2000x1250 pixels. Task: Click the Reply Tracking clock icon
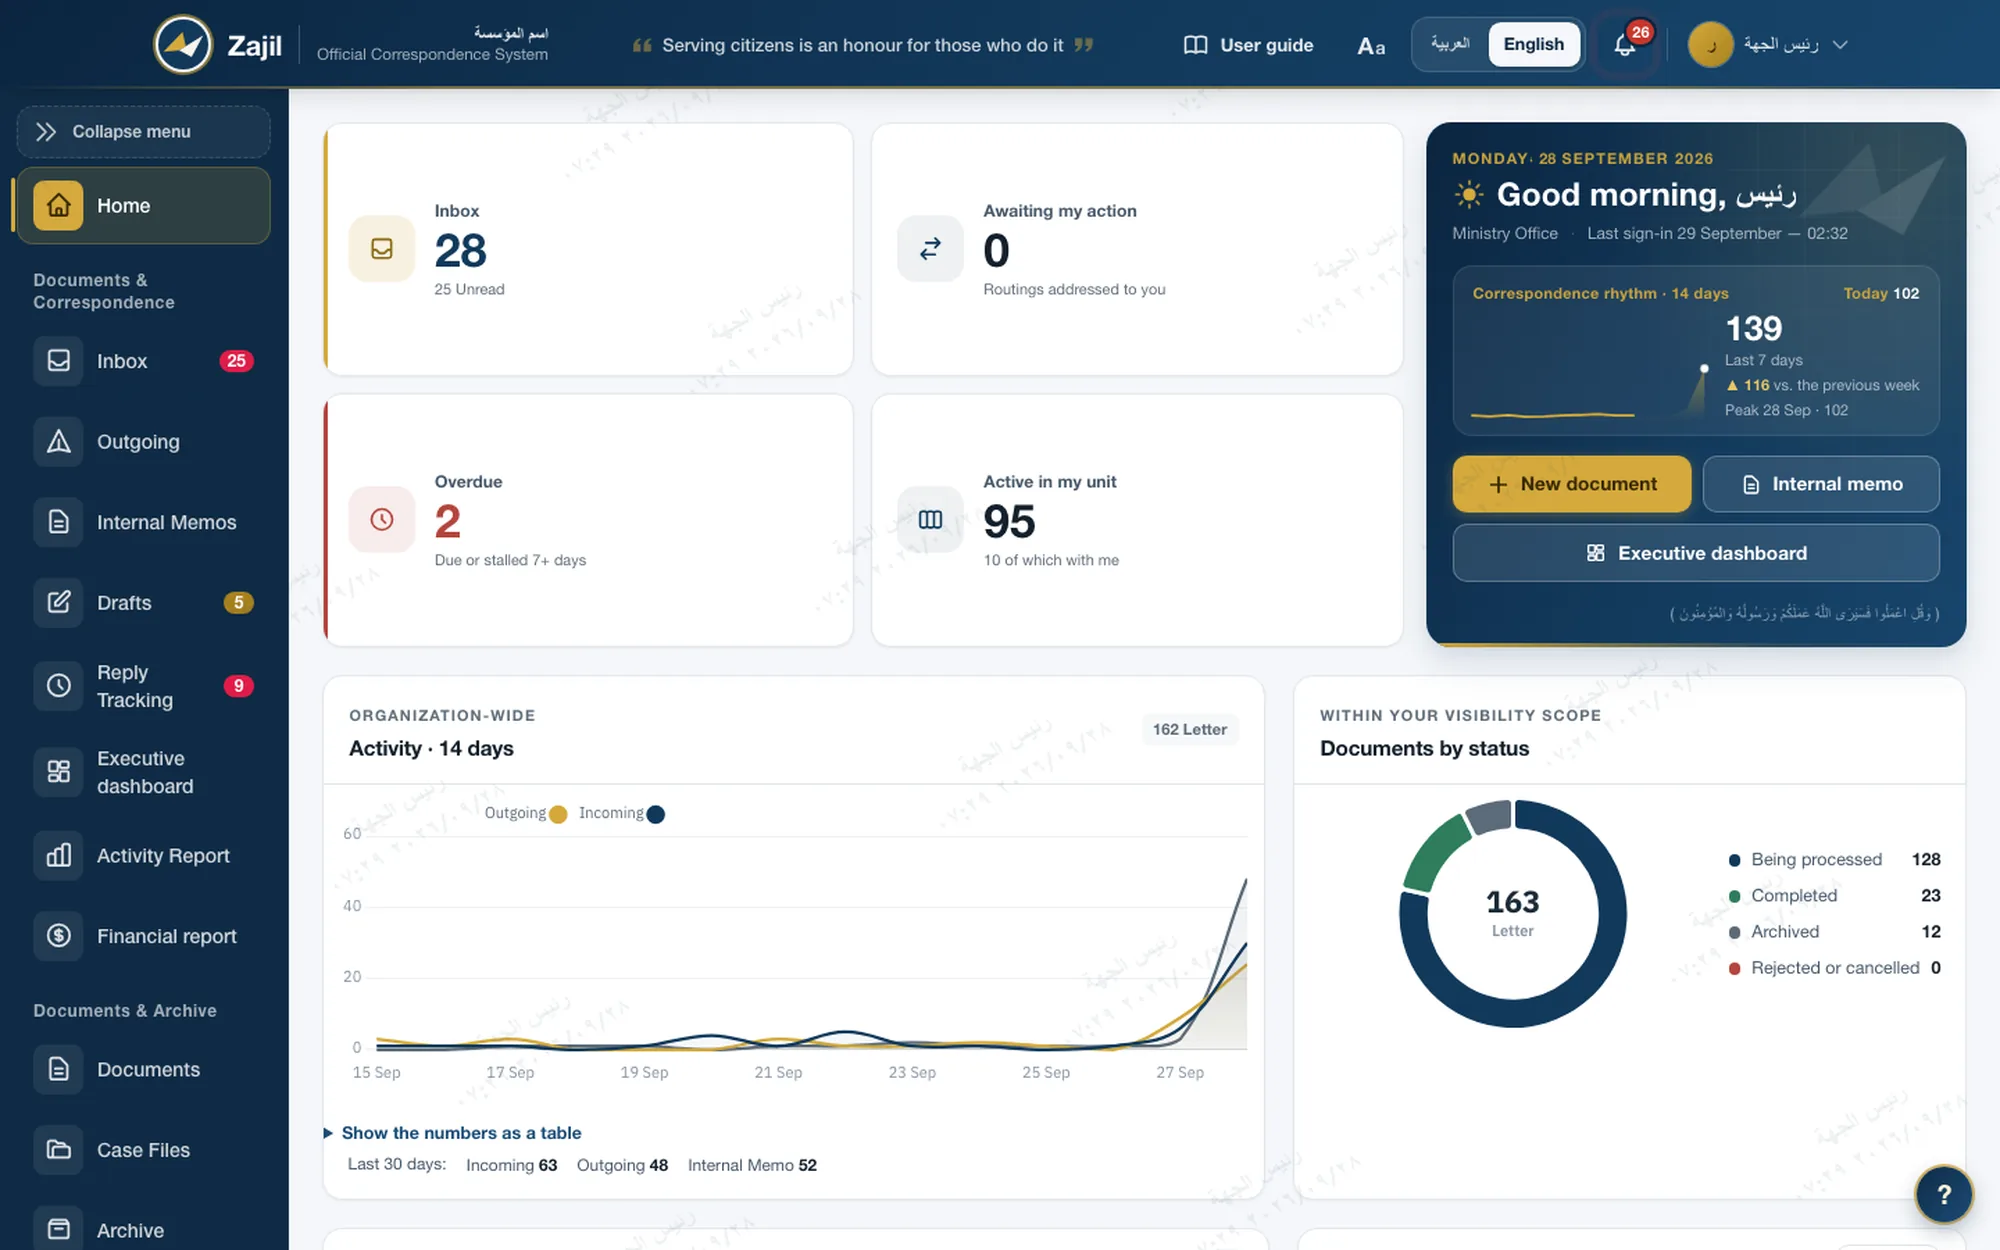click(59, 685)
